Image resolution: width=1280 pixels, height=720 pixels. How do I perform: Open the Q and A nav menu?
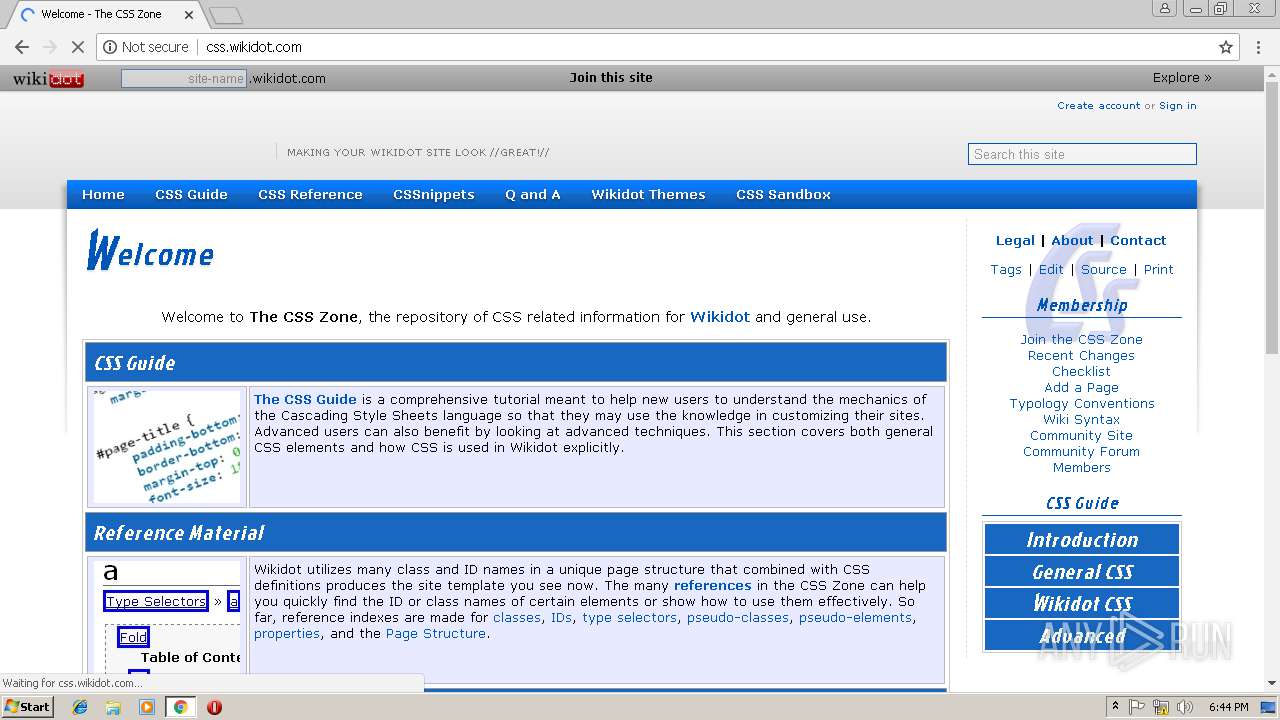point(533,195)
